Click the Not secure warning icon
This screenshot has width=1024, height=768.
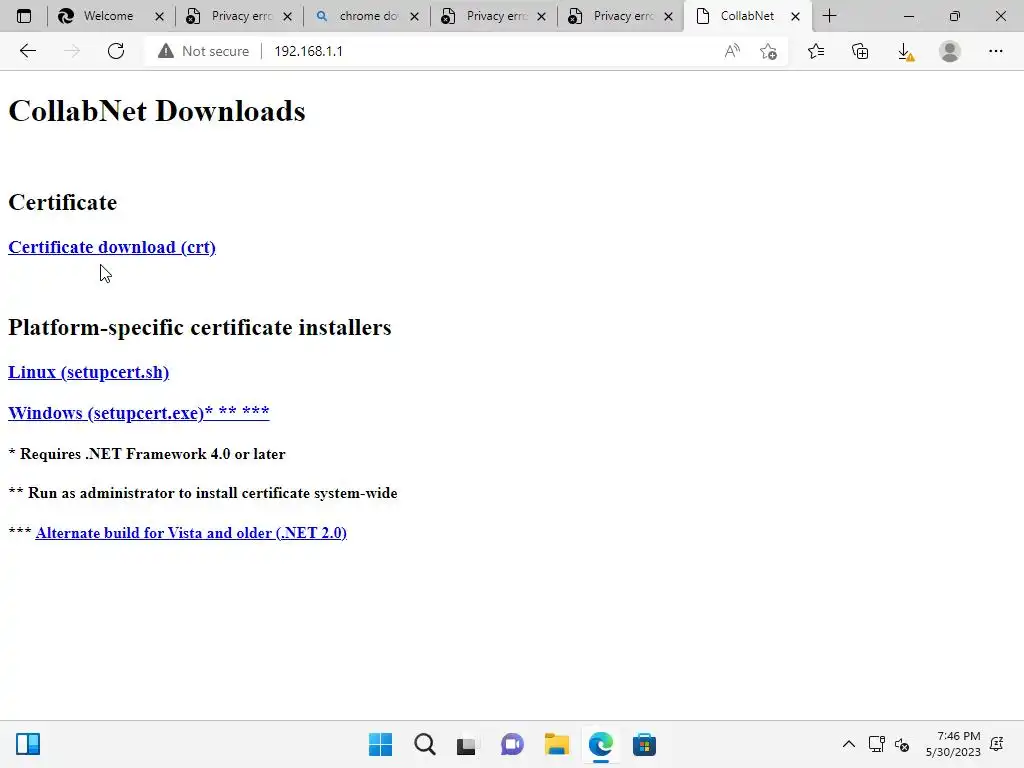(x=166, y=51)
